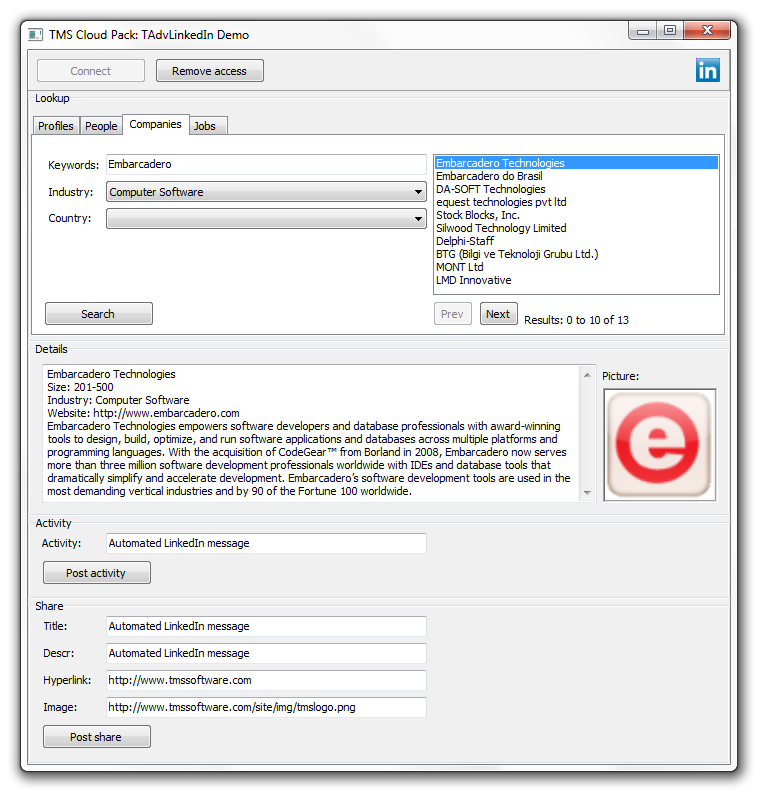
Task: Close the TAdvLinkedIn Demo window
Action: [x=706, y=31]
